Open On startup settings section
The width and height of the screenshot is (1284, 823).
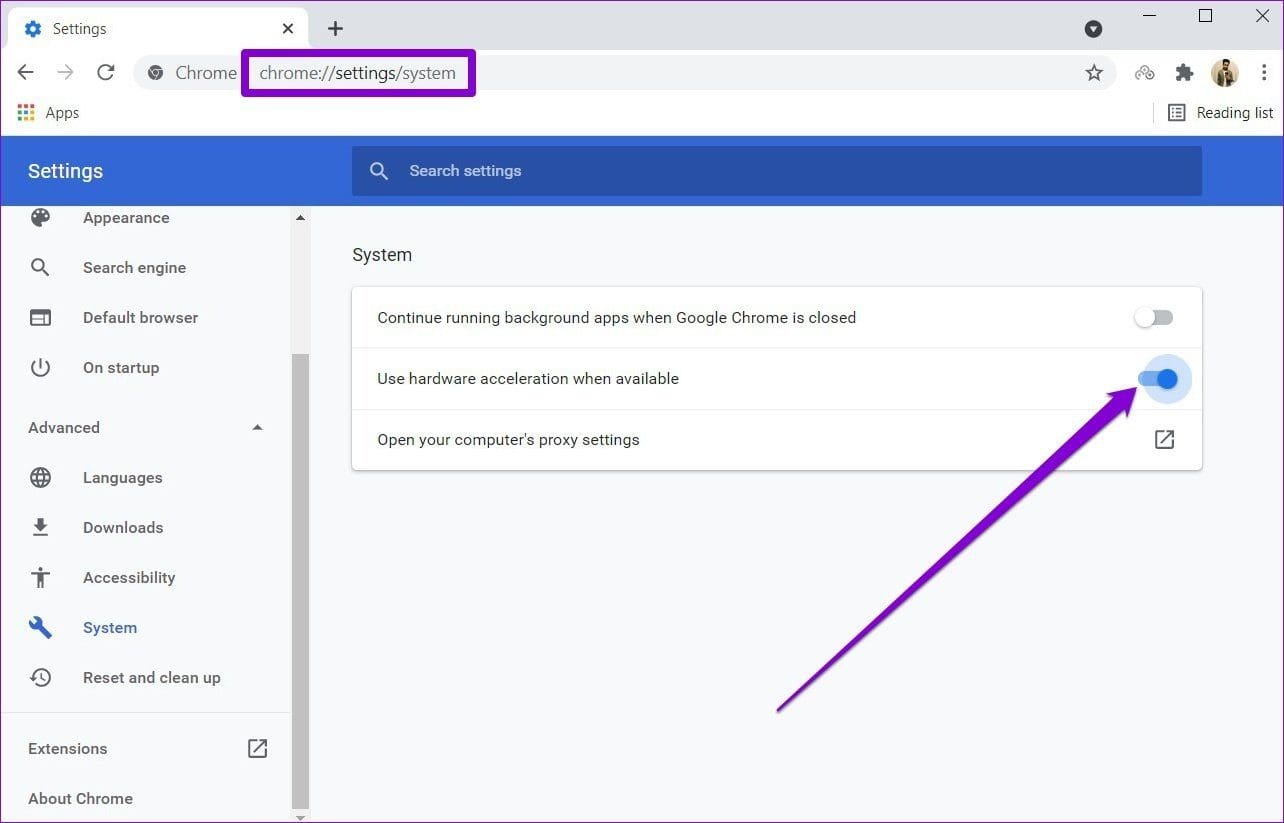pyautogui.click(x=121, y=368)
